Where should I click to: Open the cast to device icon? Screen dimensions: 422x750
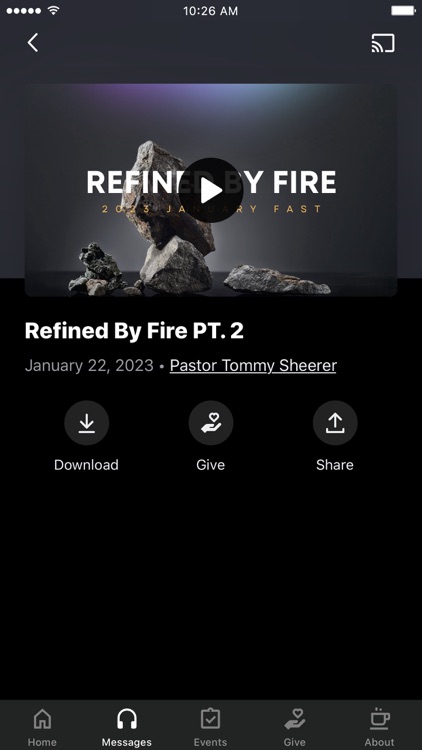click(383, 43)
